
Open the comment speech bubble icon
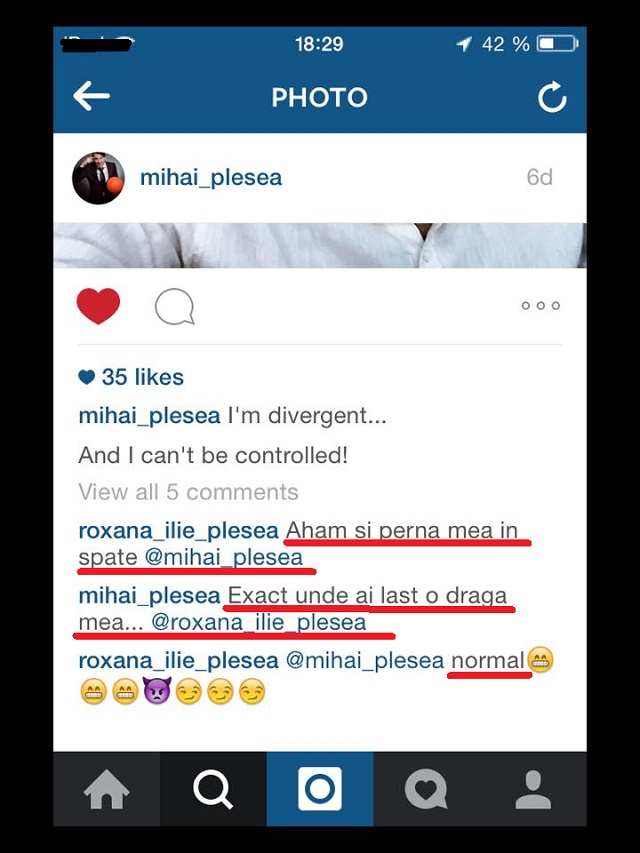pos(175,306)
